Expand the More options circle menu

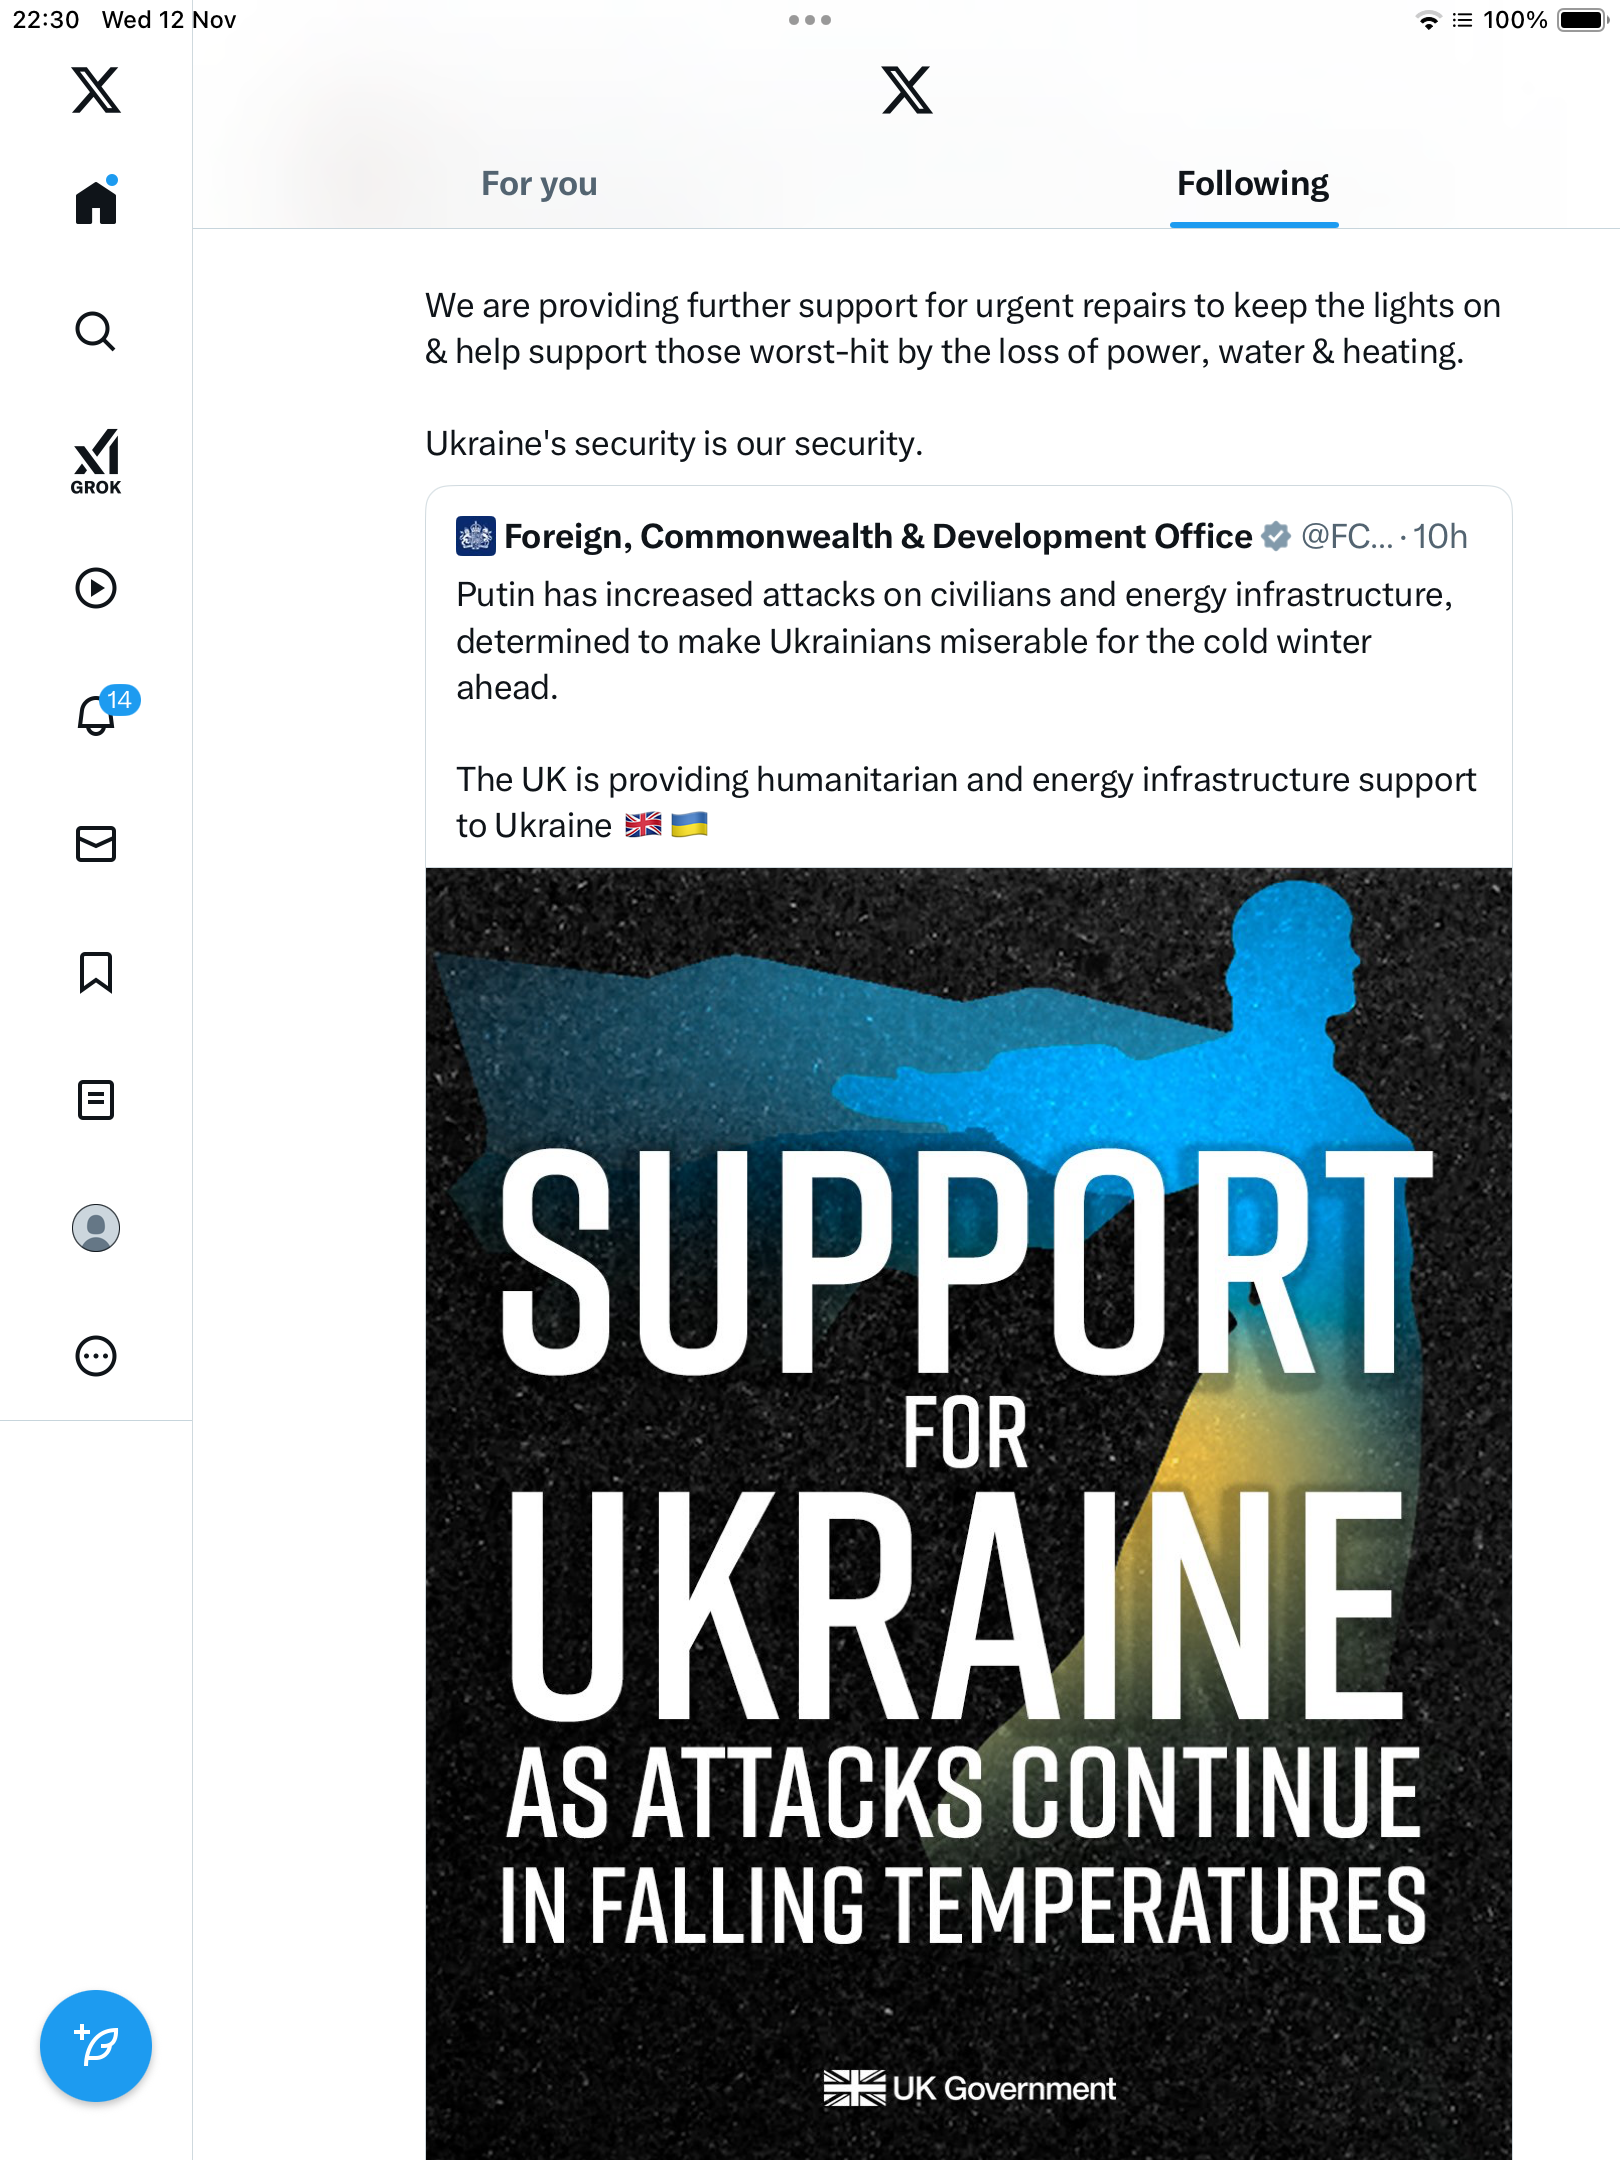96,1356
